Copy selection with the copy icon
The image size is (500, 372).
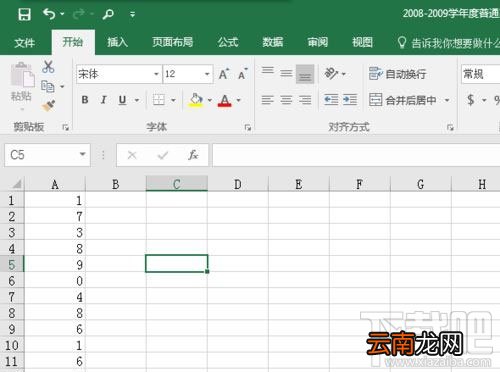(x=48, y=86)
